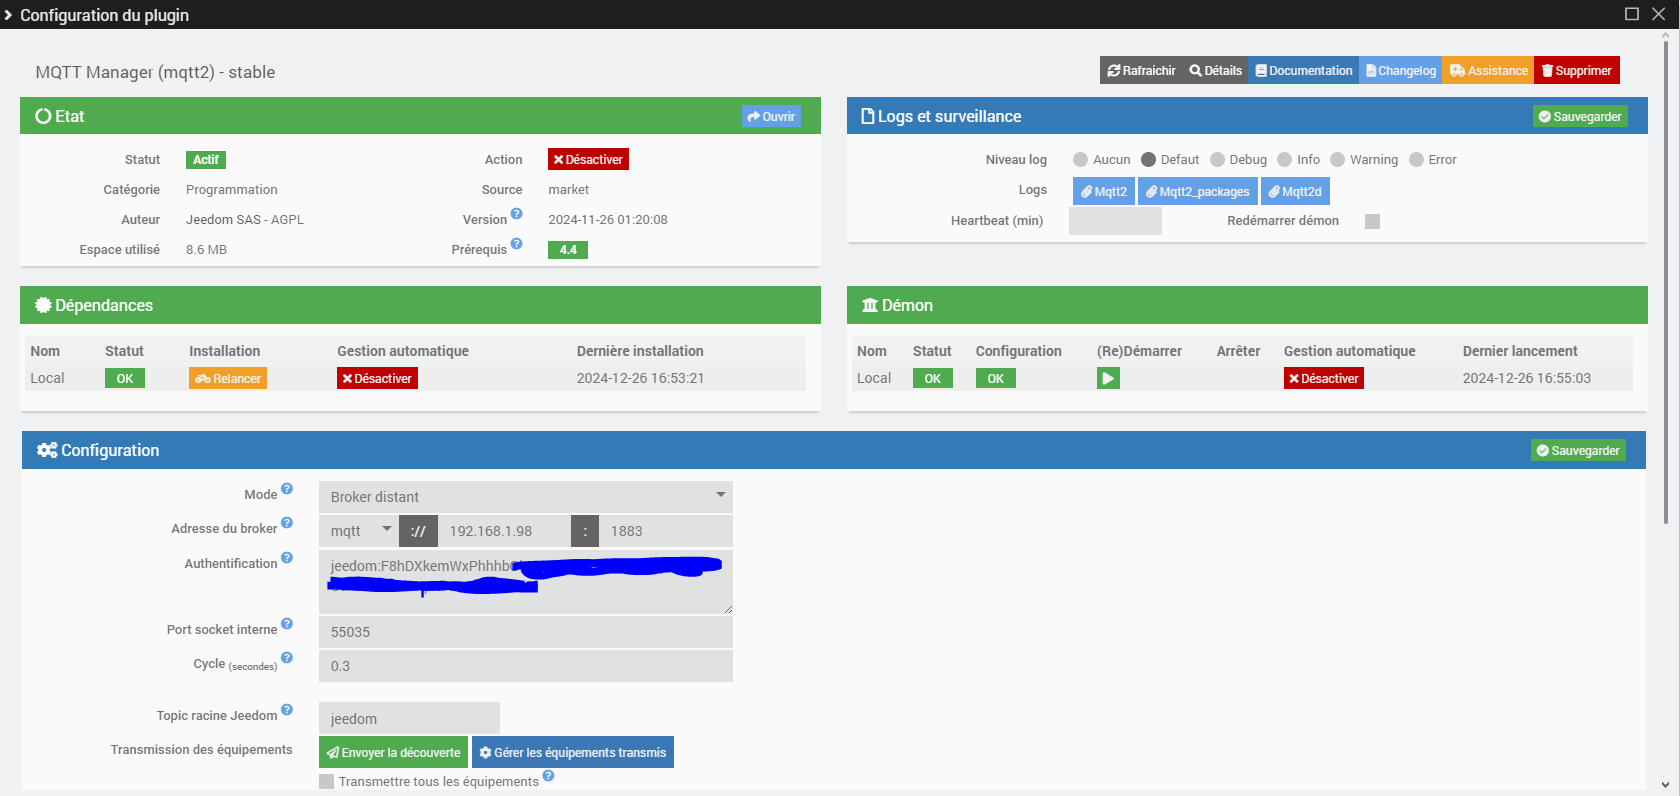The image size is (1680, 796).
Task: Toggle Redémarrer démon checkbox
Action: 1372,221
